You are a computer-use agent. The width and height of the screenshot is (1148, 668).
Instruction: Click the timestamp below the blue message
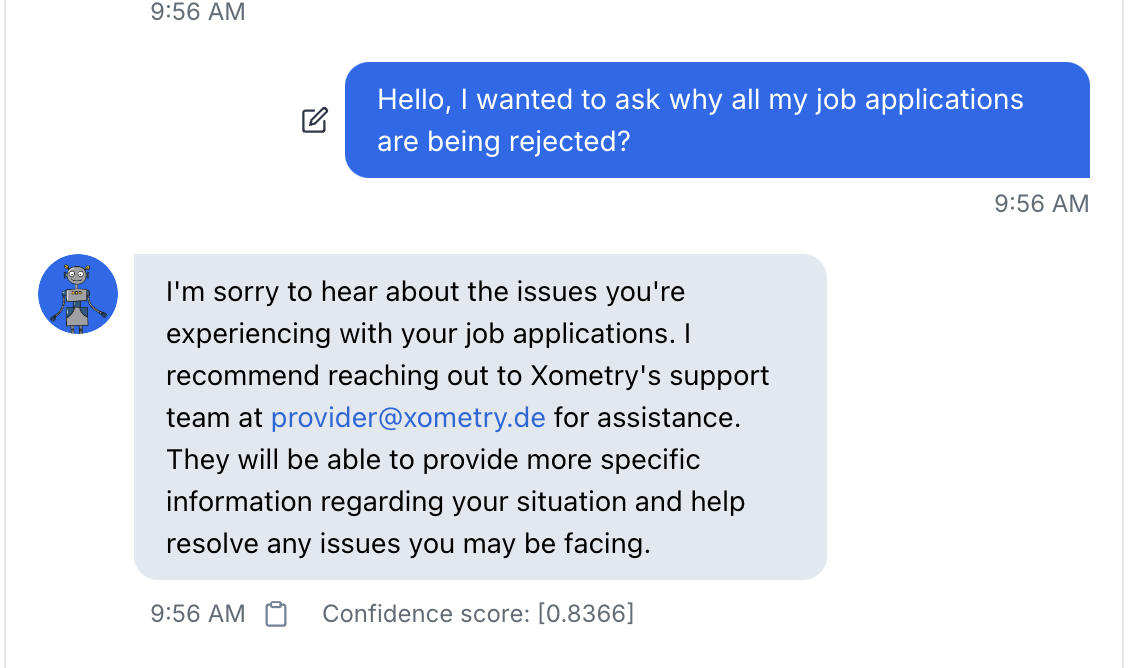pyautogui.click(x=1041, y=204)
